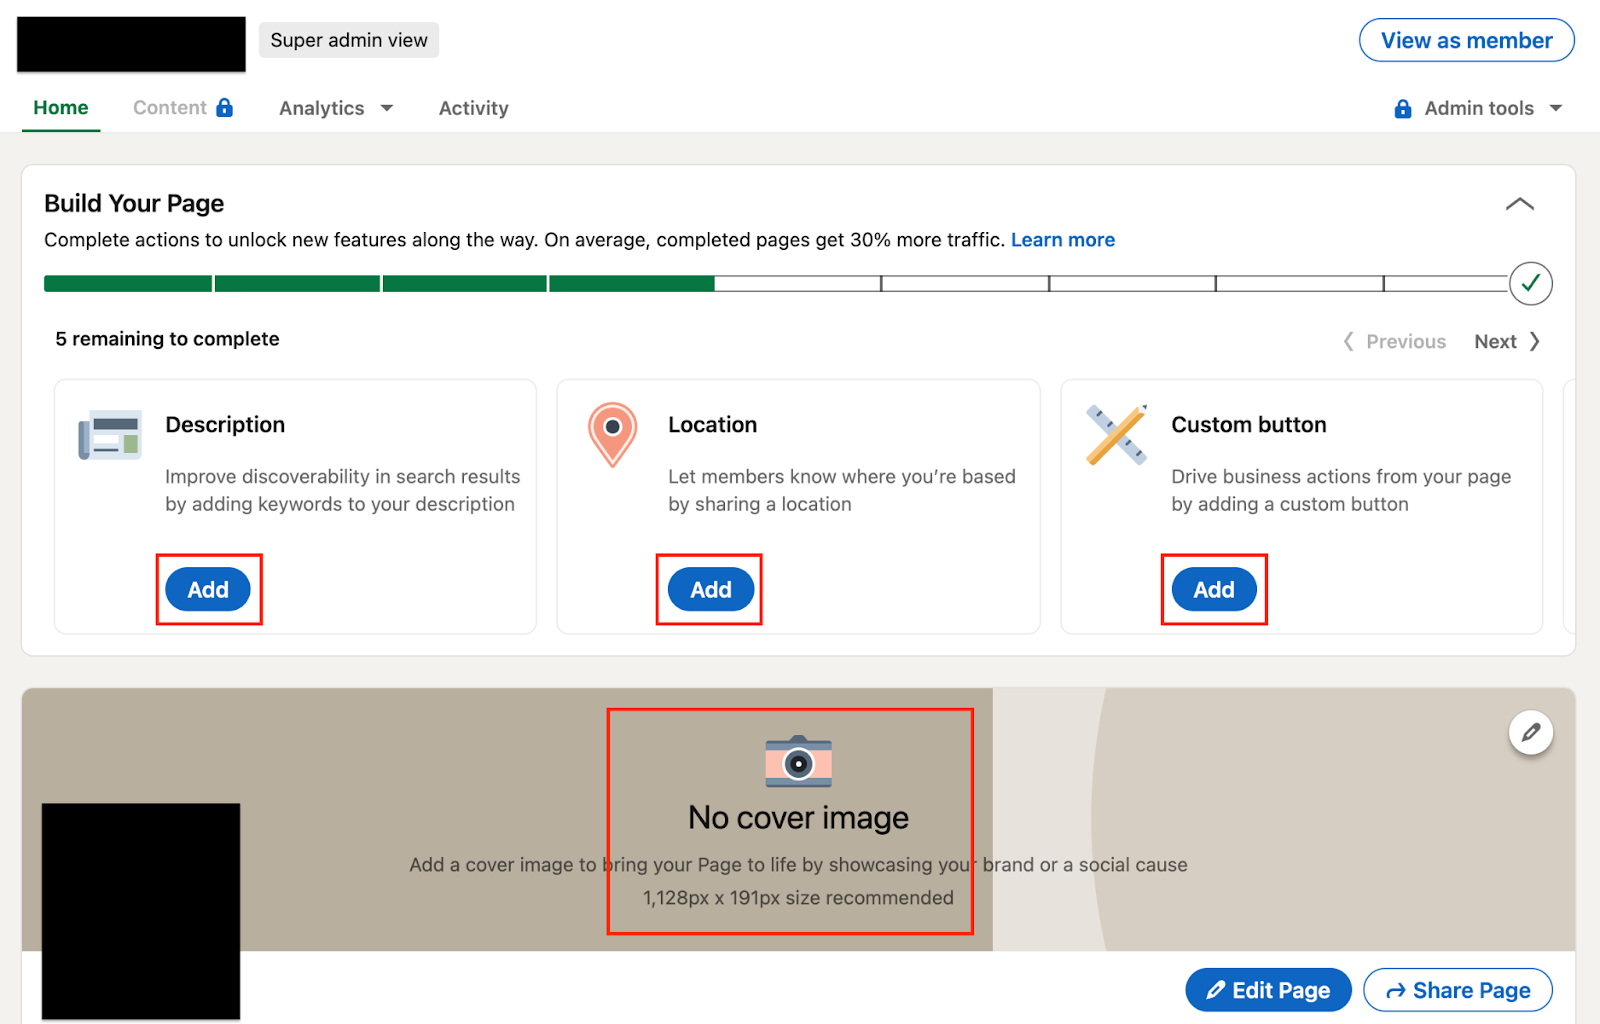Click the 'Build Your Page' heading
The width and height of the screenshot is (1600, 1024).
pos(134,204)
